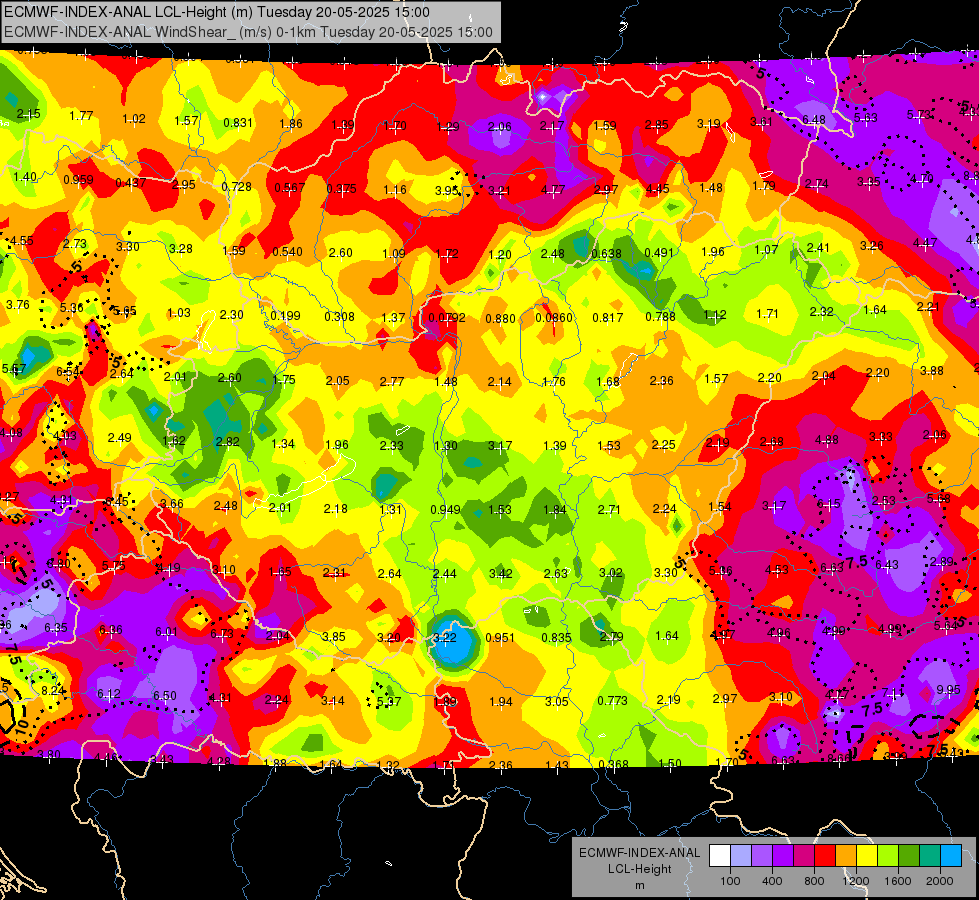Click the wind shear value 2.25
The image size is (979, 900).
(x=663, y=444)
